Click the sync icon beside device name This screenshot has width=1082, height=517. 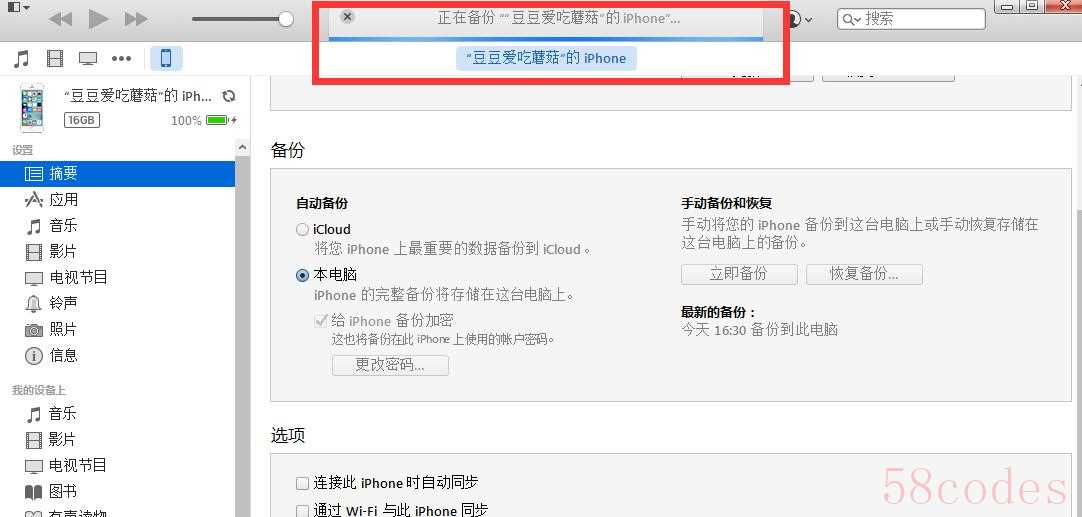click(x=228, y=96)
